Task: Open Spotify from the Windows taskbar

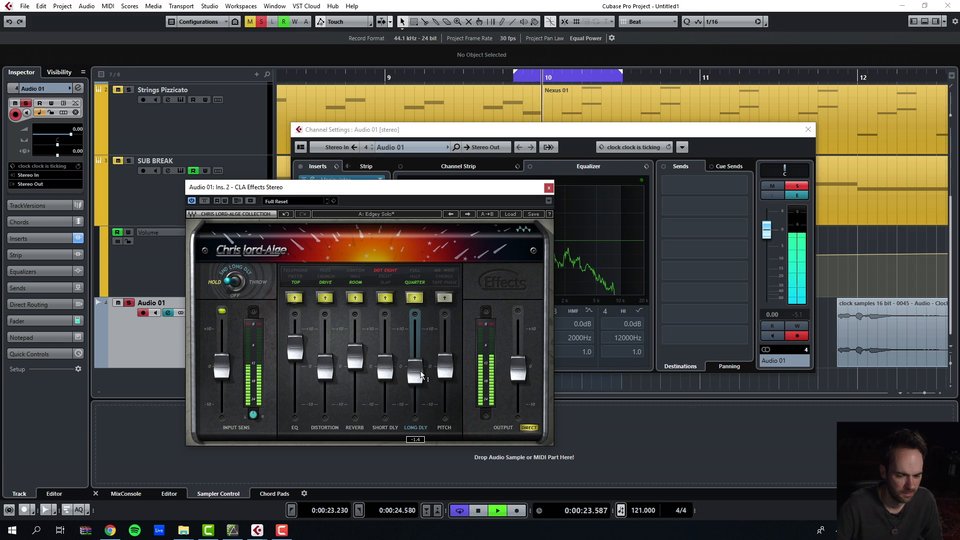Action: (135, 530)
